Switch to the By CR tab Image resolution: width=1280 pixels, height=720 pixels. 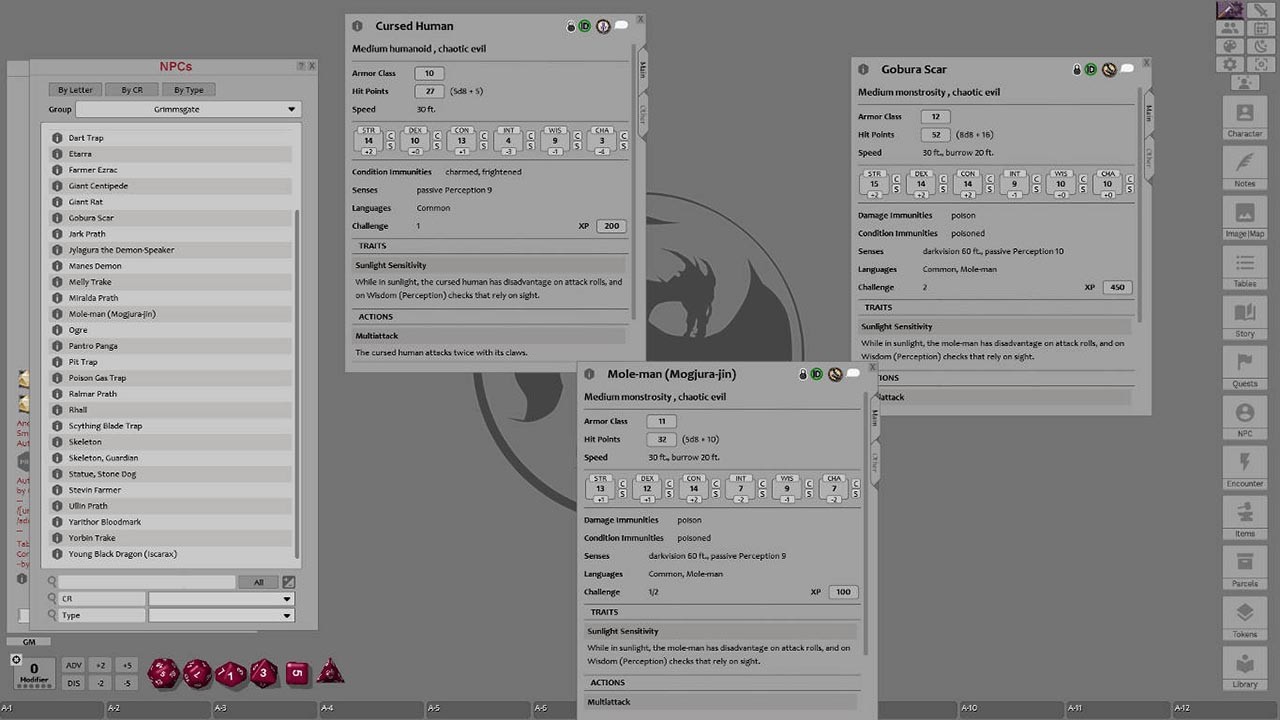(131, 89)
